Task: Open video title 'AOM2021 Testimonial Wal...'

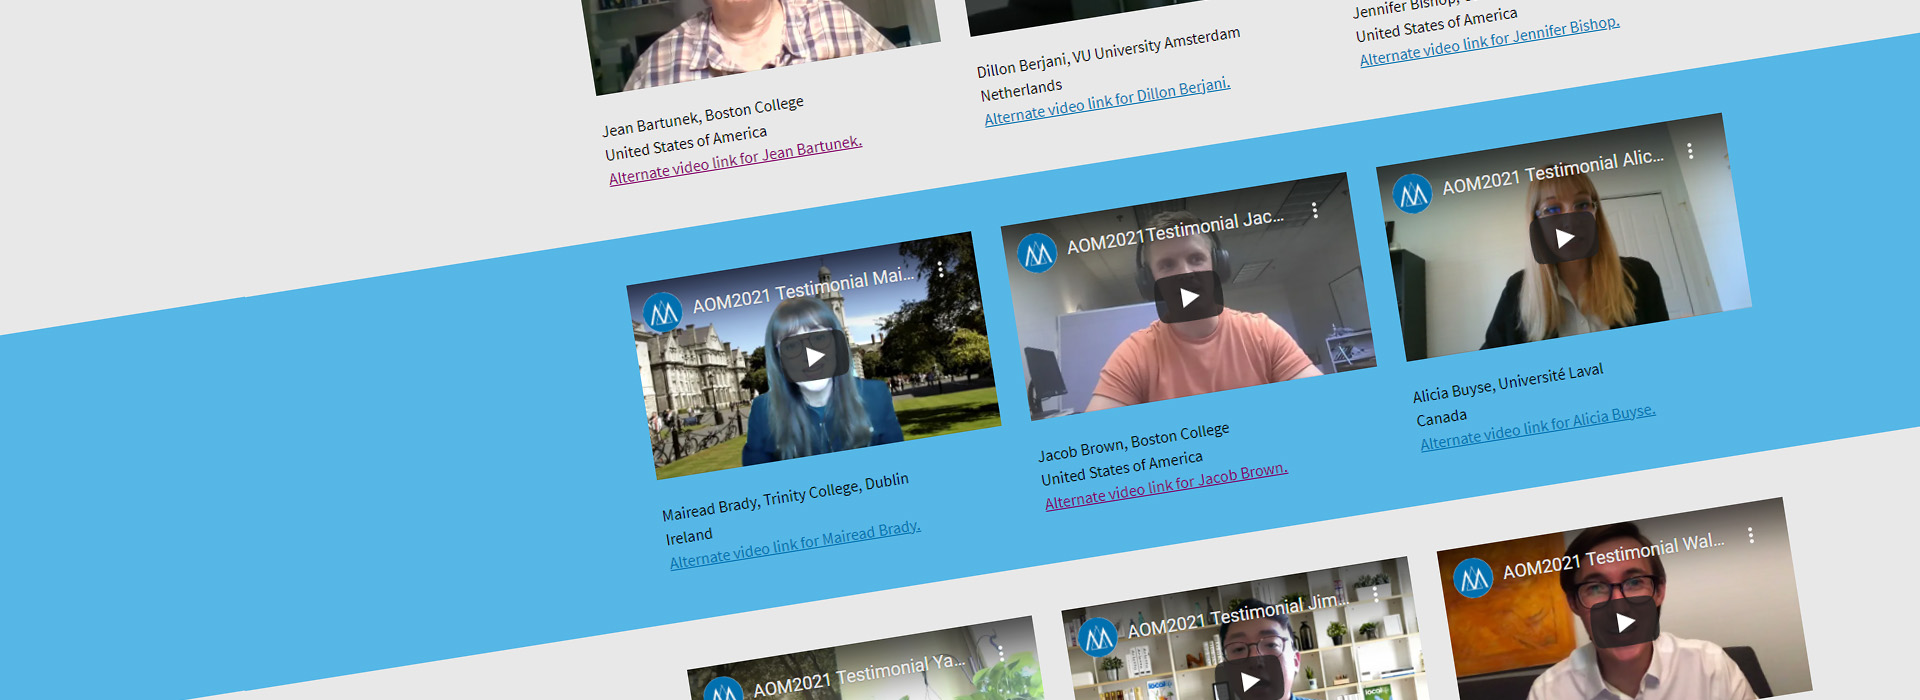Action: 1614,556
